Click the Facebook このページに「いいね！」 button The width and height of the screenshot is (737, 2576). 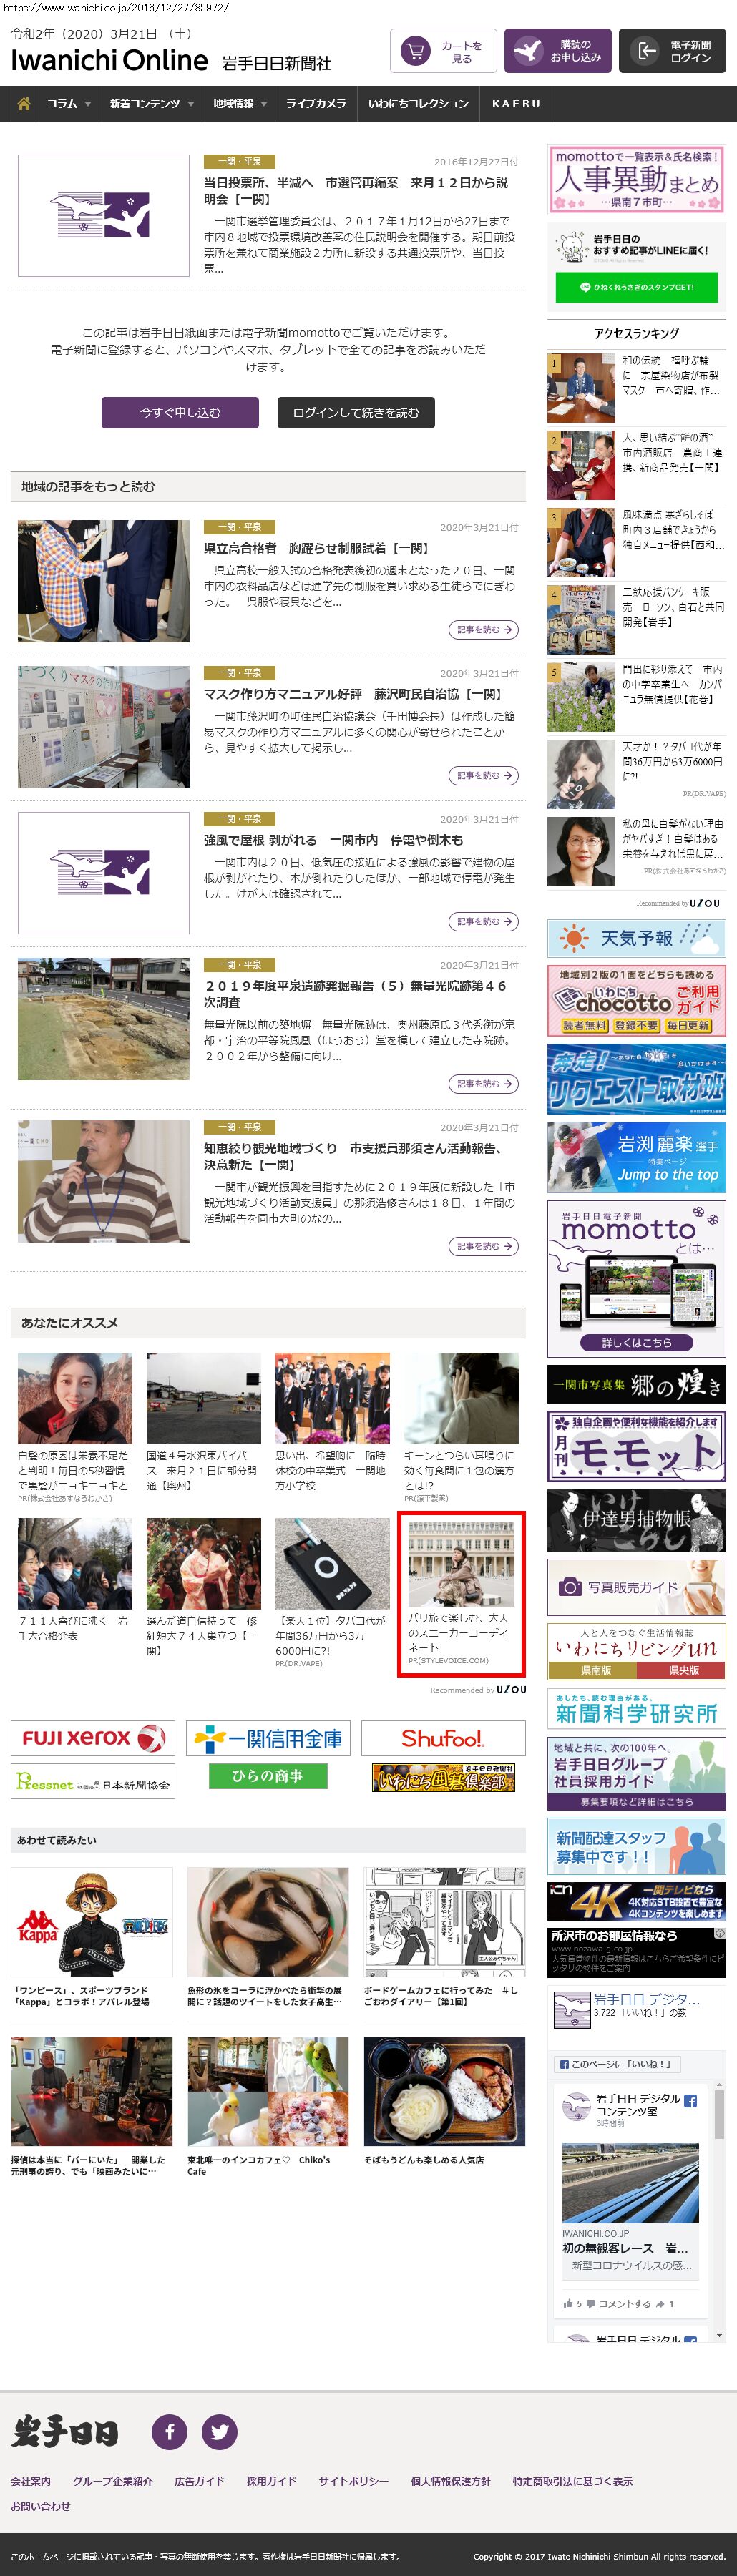click(616, 2063)
